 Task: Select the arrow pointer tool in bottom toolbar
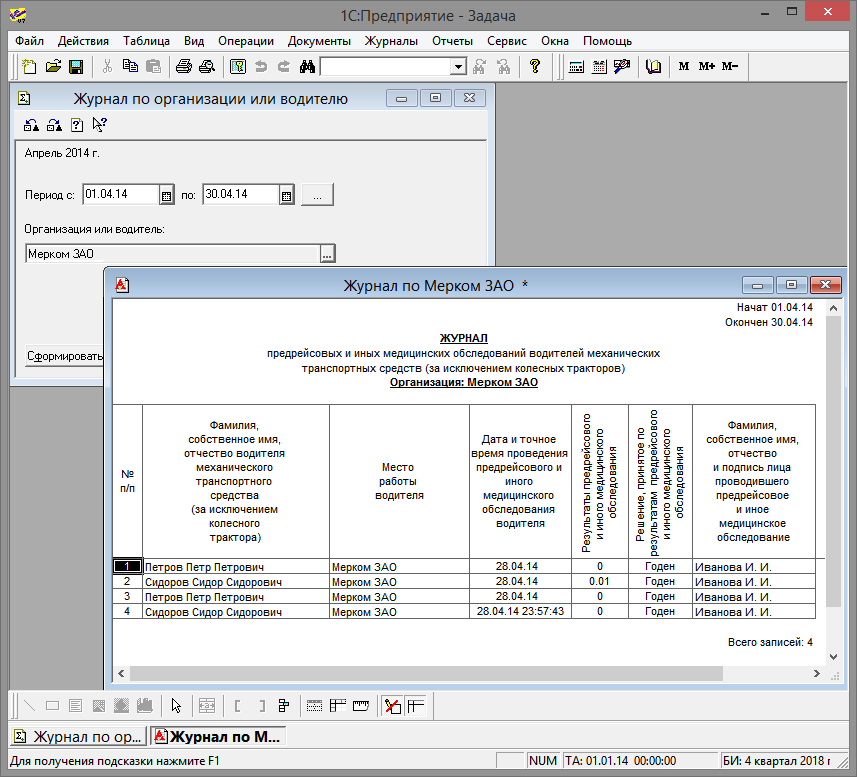point(176,705)
